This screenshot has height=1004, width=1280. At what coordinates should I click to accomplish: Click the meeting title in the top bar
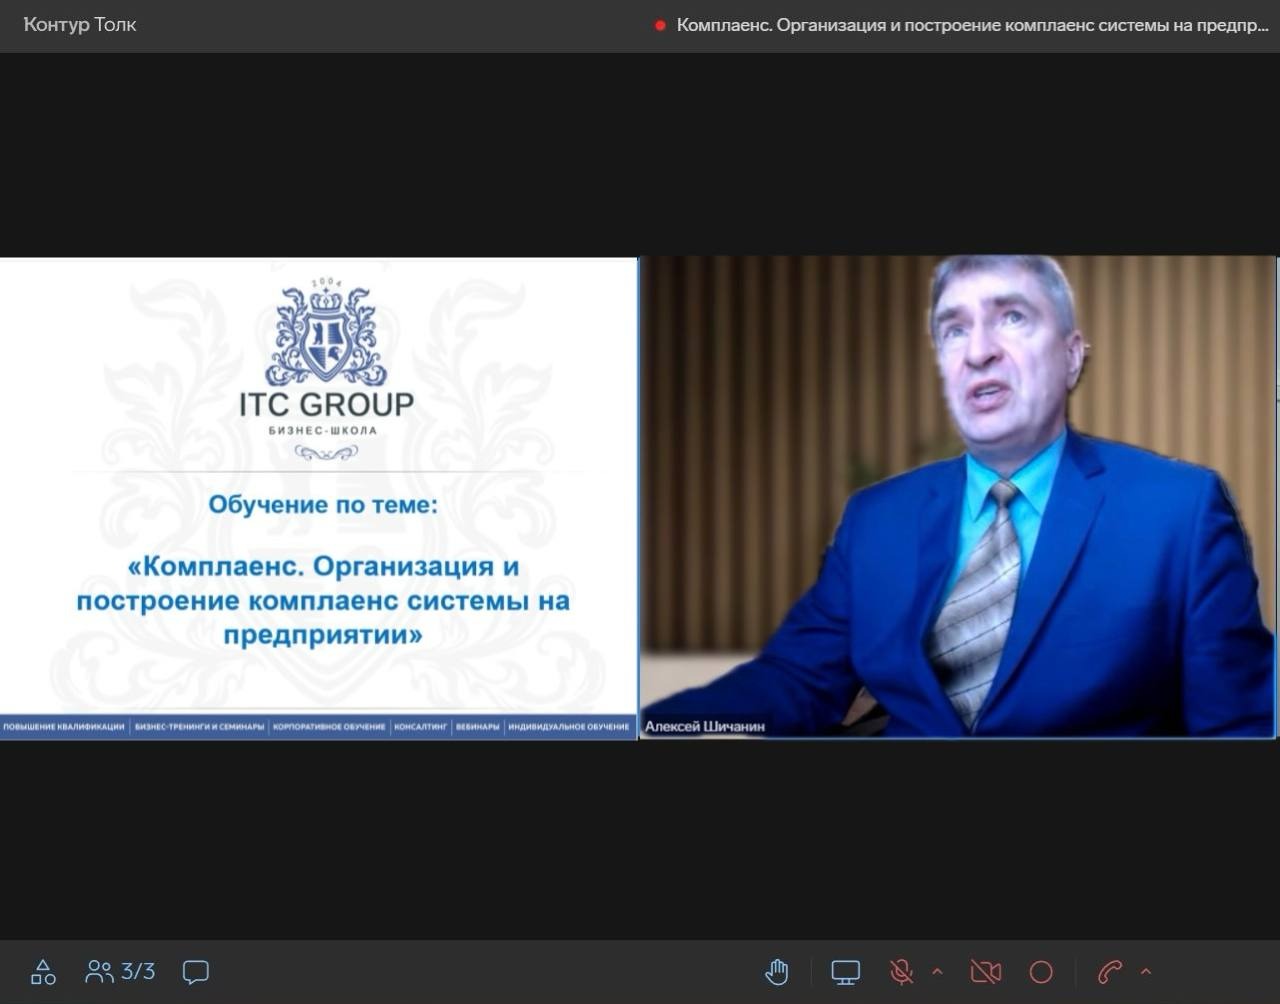tap(970, 26)
